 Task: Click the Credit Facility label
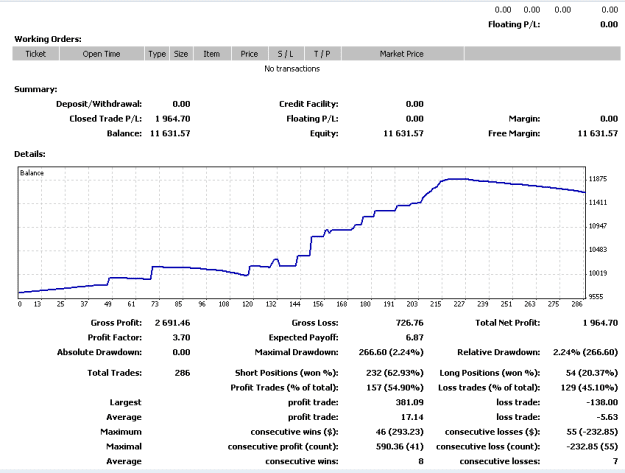coord(309,104)
